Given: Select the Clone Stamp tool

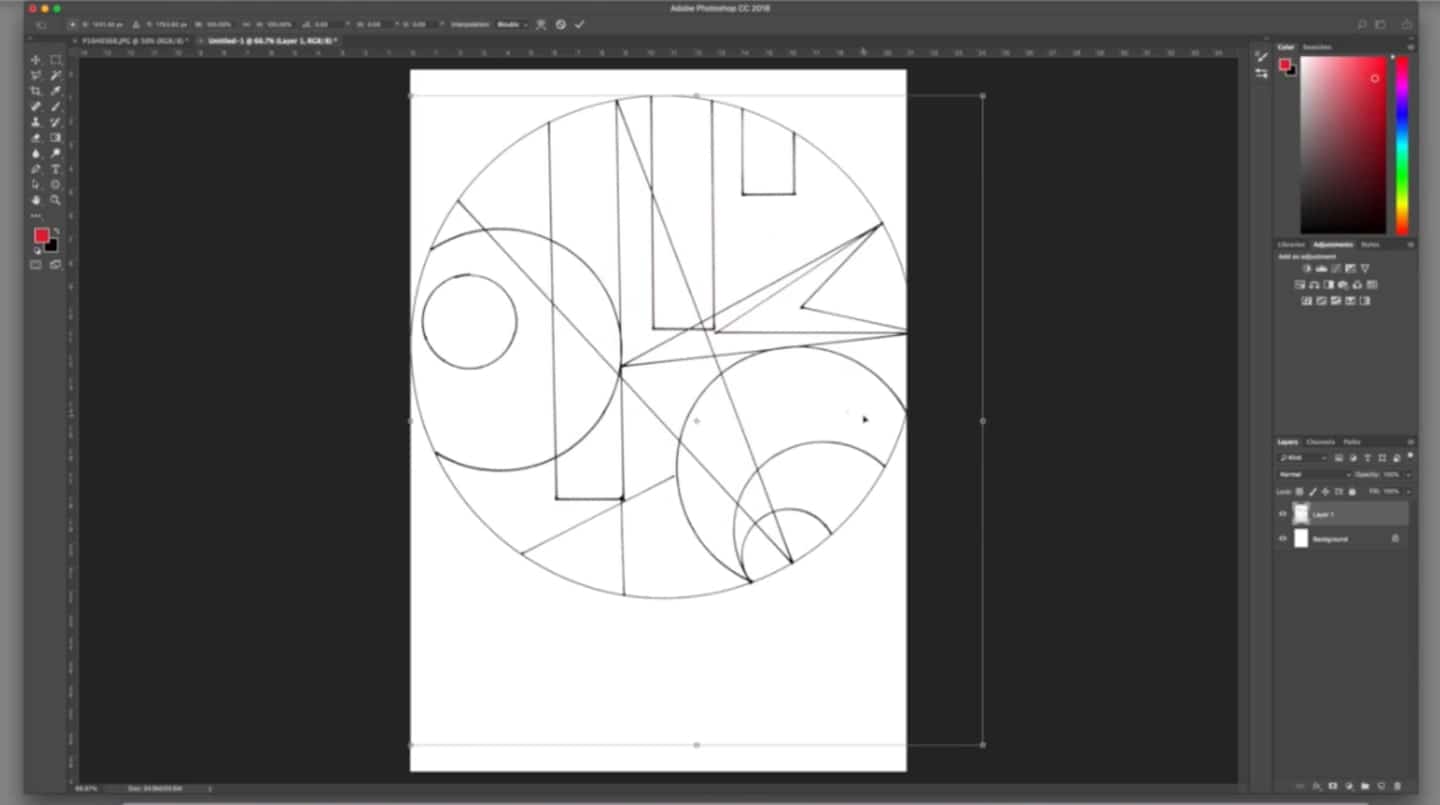Looking at the screenshot, I should (x=36, y=122).
